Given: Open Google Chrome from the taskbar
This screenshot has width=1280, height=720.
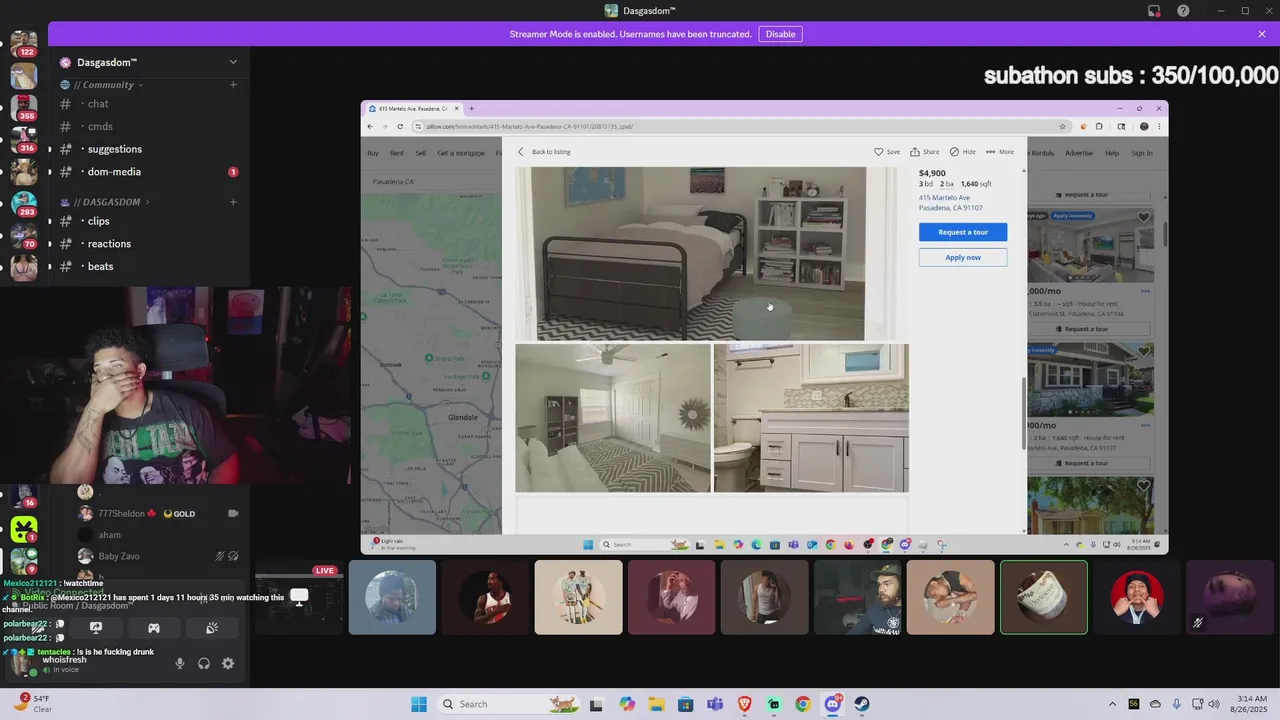Looking at the screenshot, I should [x=803, y=704].
